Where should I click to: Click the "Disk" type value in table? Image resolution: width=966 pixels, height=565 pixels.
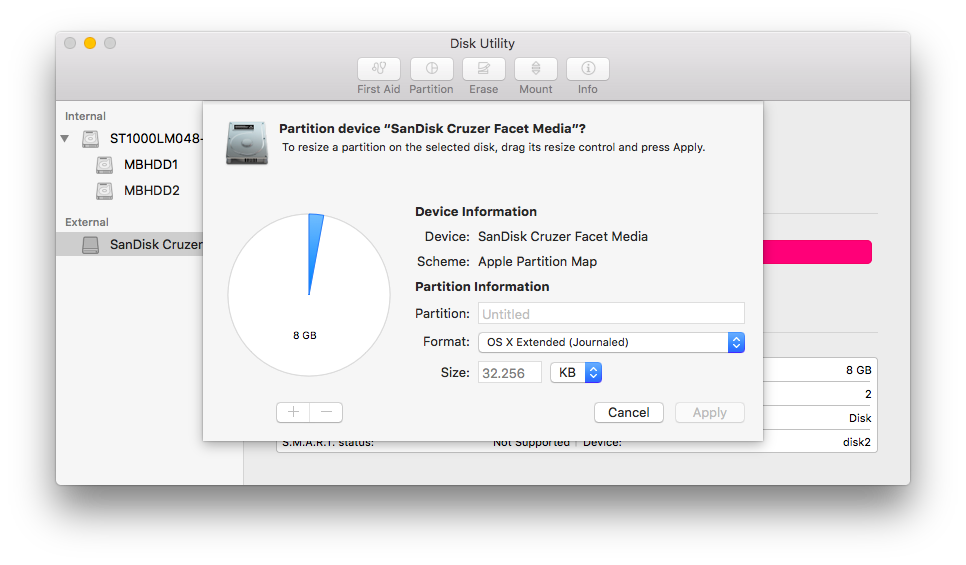860,418
